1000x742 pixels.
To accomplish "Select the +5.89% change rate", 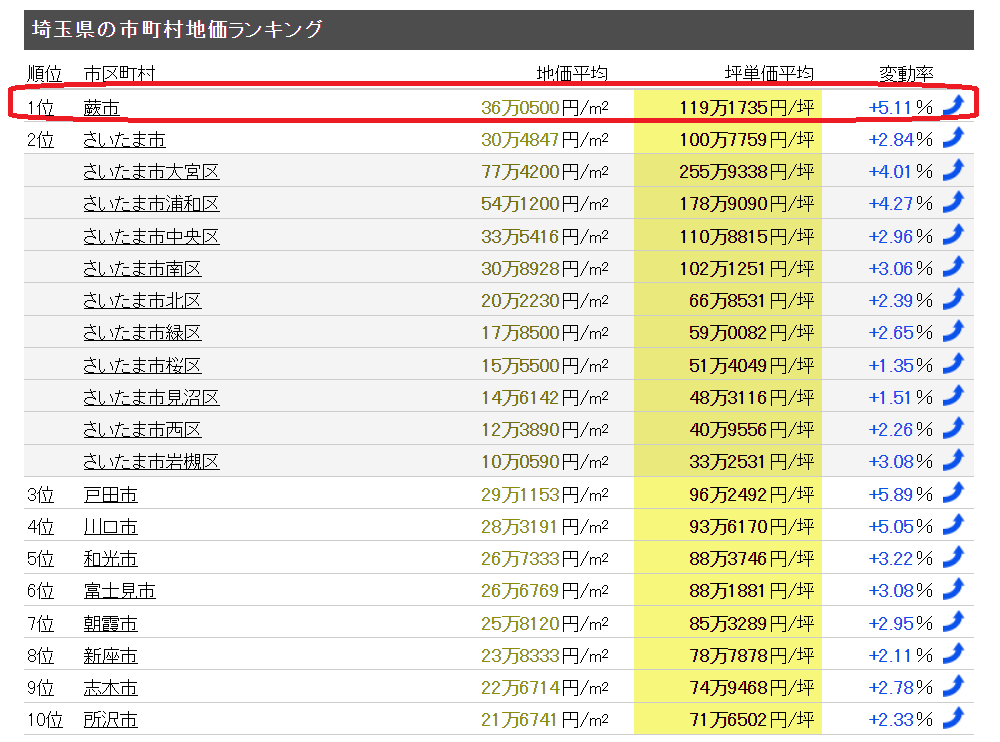I will pyautogui.click(x=901, y=494).
